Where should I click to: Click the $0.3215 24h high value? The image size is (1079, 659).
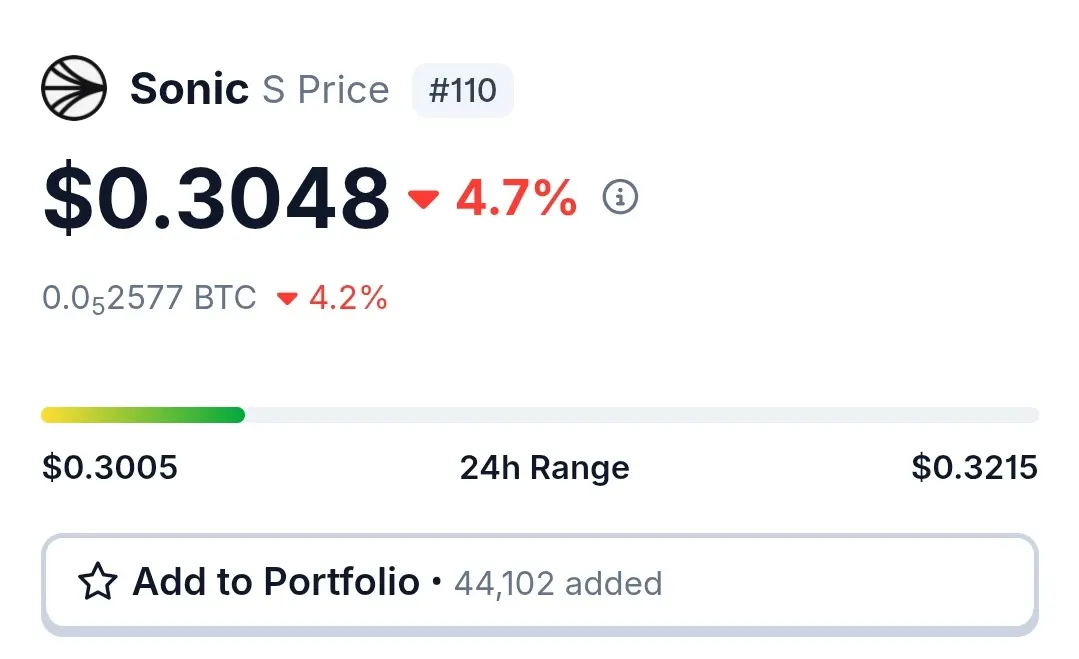pos(974,468)
